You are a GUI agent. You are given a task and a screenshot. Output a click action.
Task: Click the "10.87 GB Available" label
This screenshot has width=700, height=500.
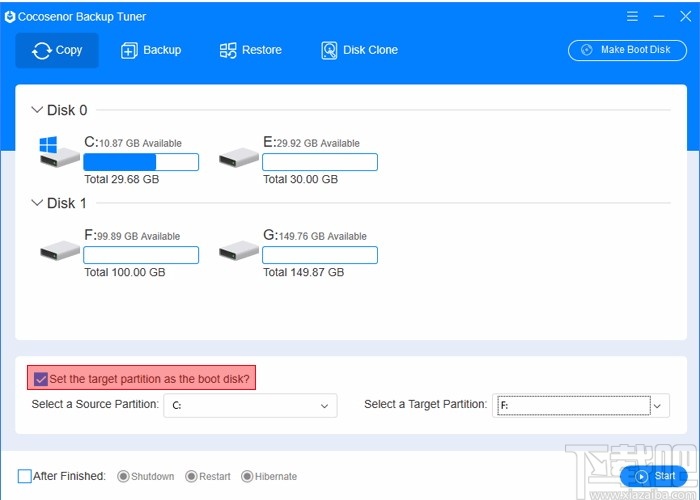tap(140, 143)
